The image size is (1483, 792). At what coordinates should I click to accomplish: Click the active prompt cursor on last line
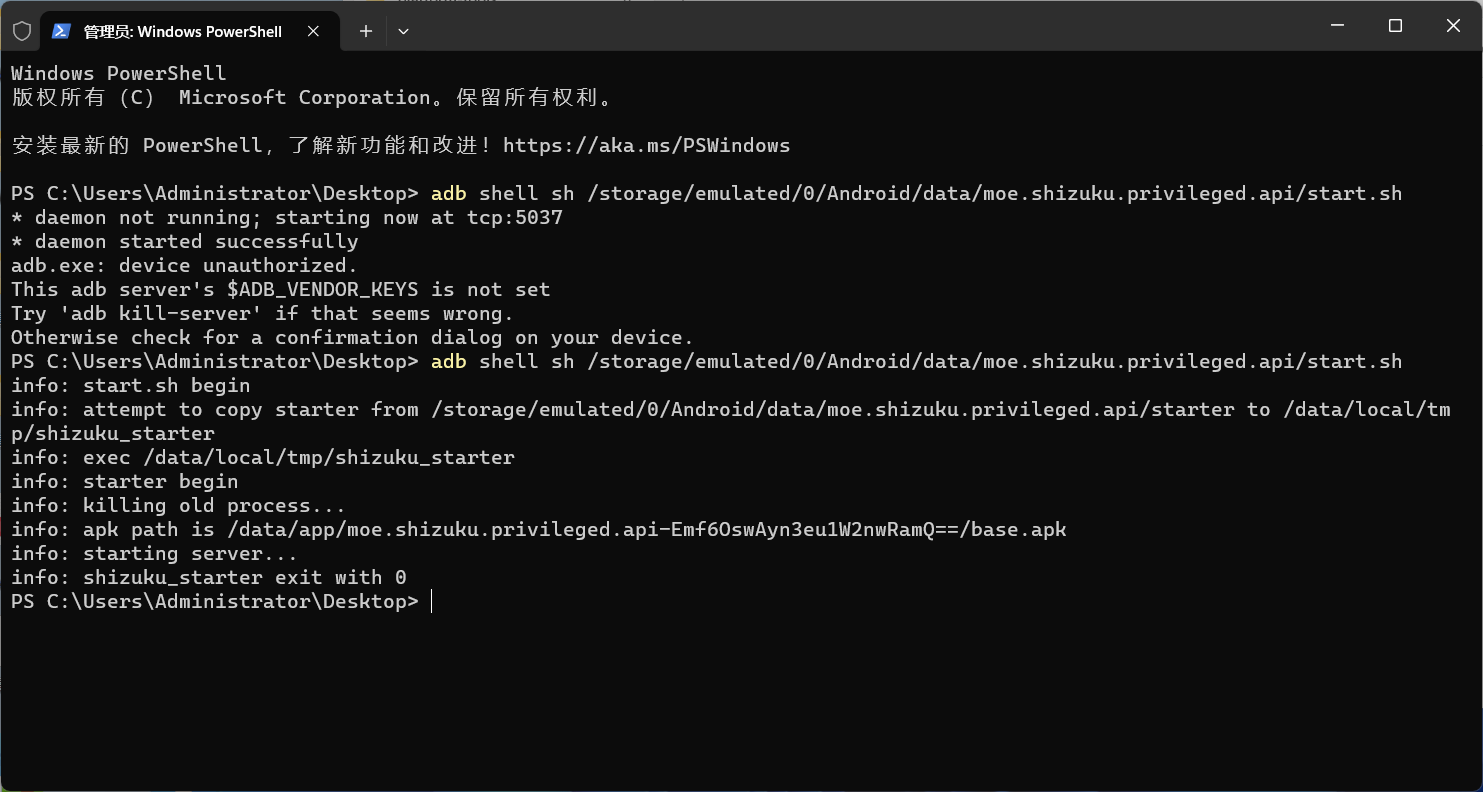431,601
